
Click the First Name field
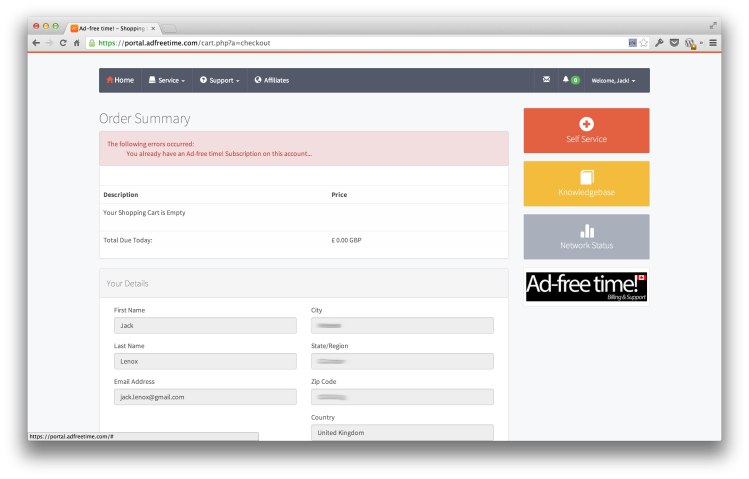(205, 326)
